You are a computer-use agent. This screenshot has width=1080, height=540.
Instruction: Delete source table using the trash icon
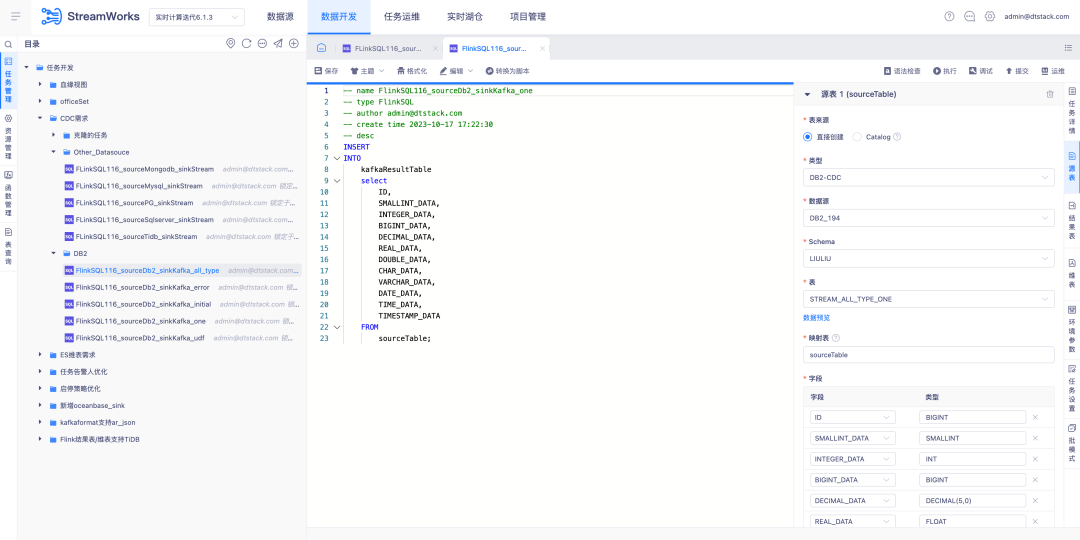1050,94
